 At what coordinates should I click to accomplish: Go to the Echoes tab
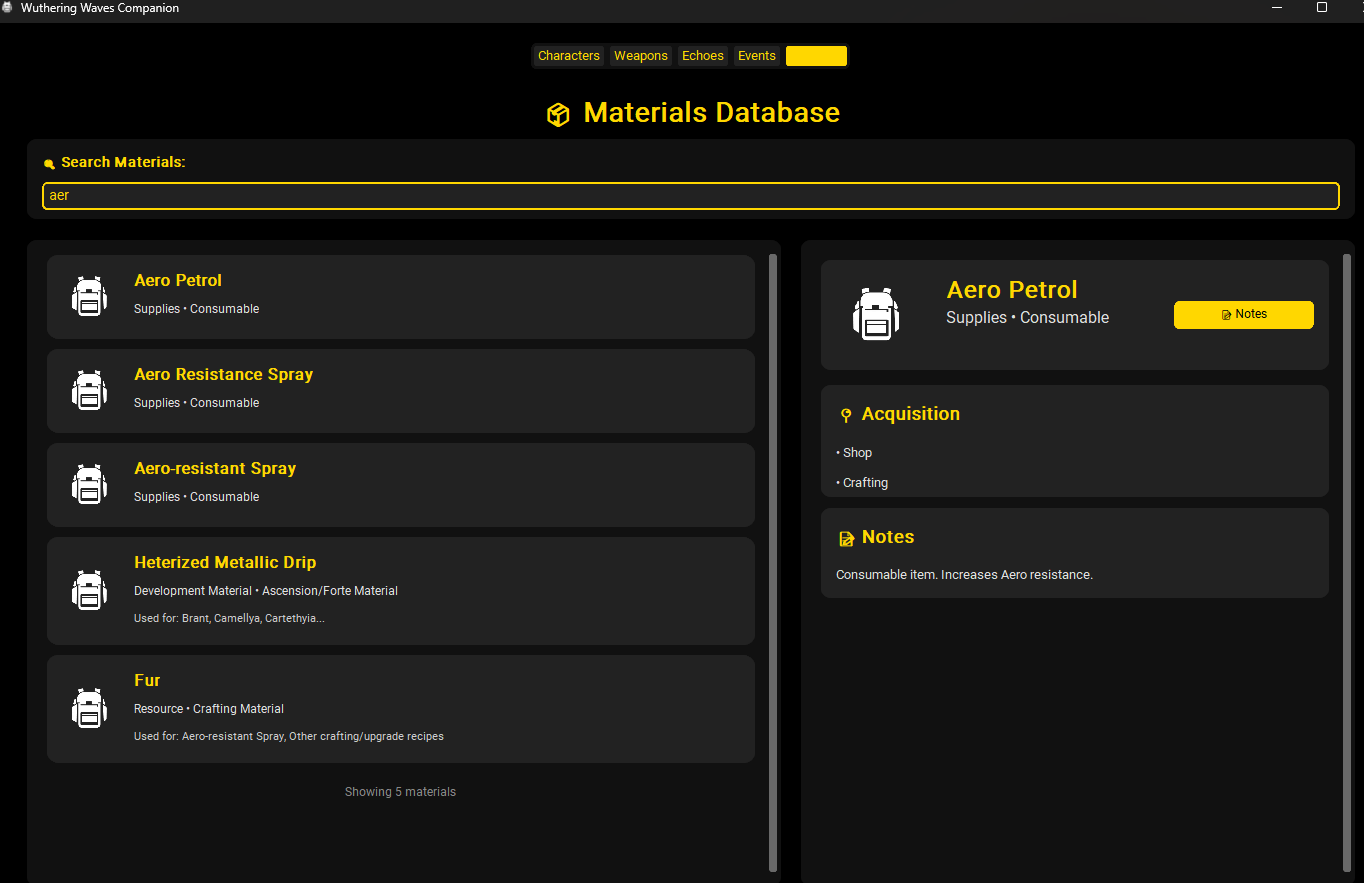[703, 56]
